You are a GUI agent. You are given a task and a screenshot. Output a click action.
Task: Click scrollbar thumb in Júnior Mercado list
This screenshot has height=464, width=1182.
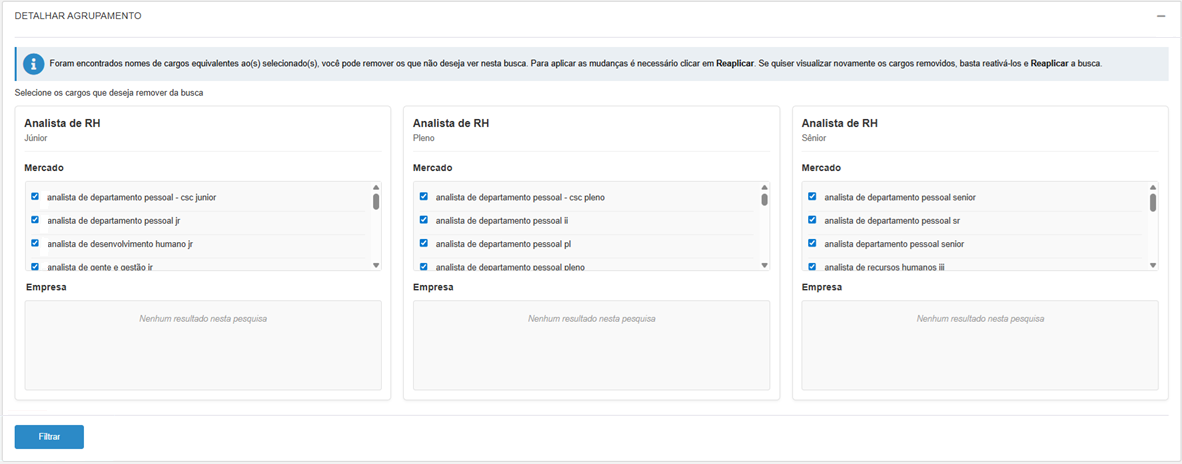(x=375, y=201)
